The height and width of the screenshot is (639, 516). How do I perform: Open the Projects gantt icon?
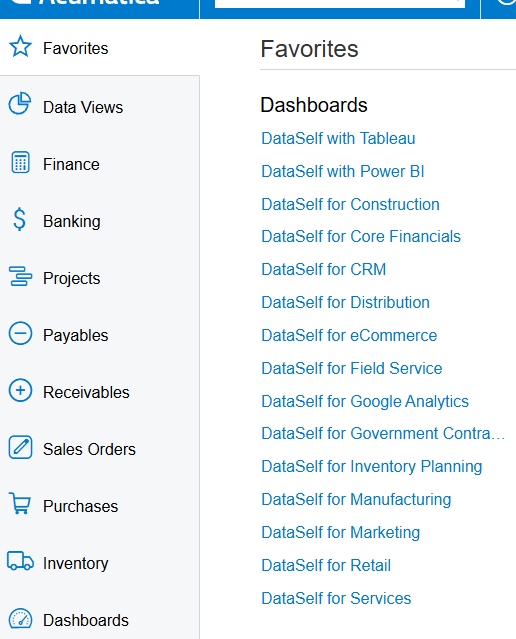[x=20, y=276]
